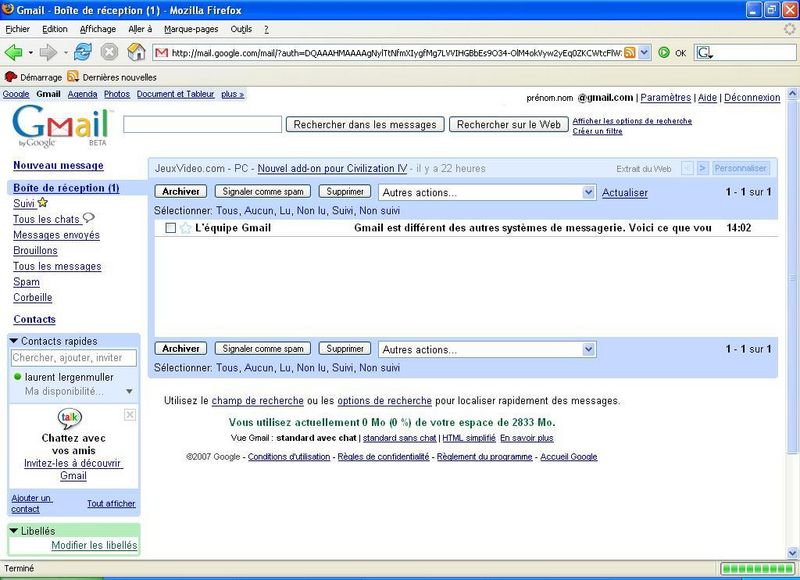The width and height of the screenshot is (800, 580).
Task: Star the L'équipe Gmail message
Action: point(185,228)
